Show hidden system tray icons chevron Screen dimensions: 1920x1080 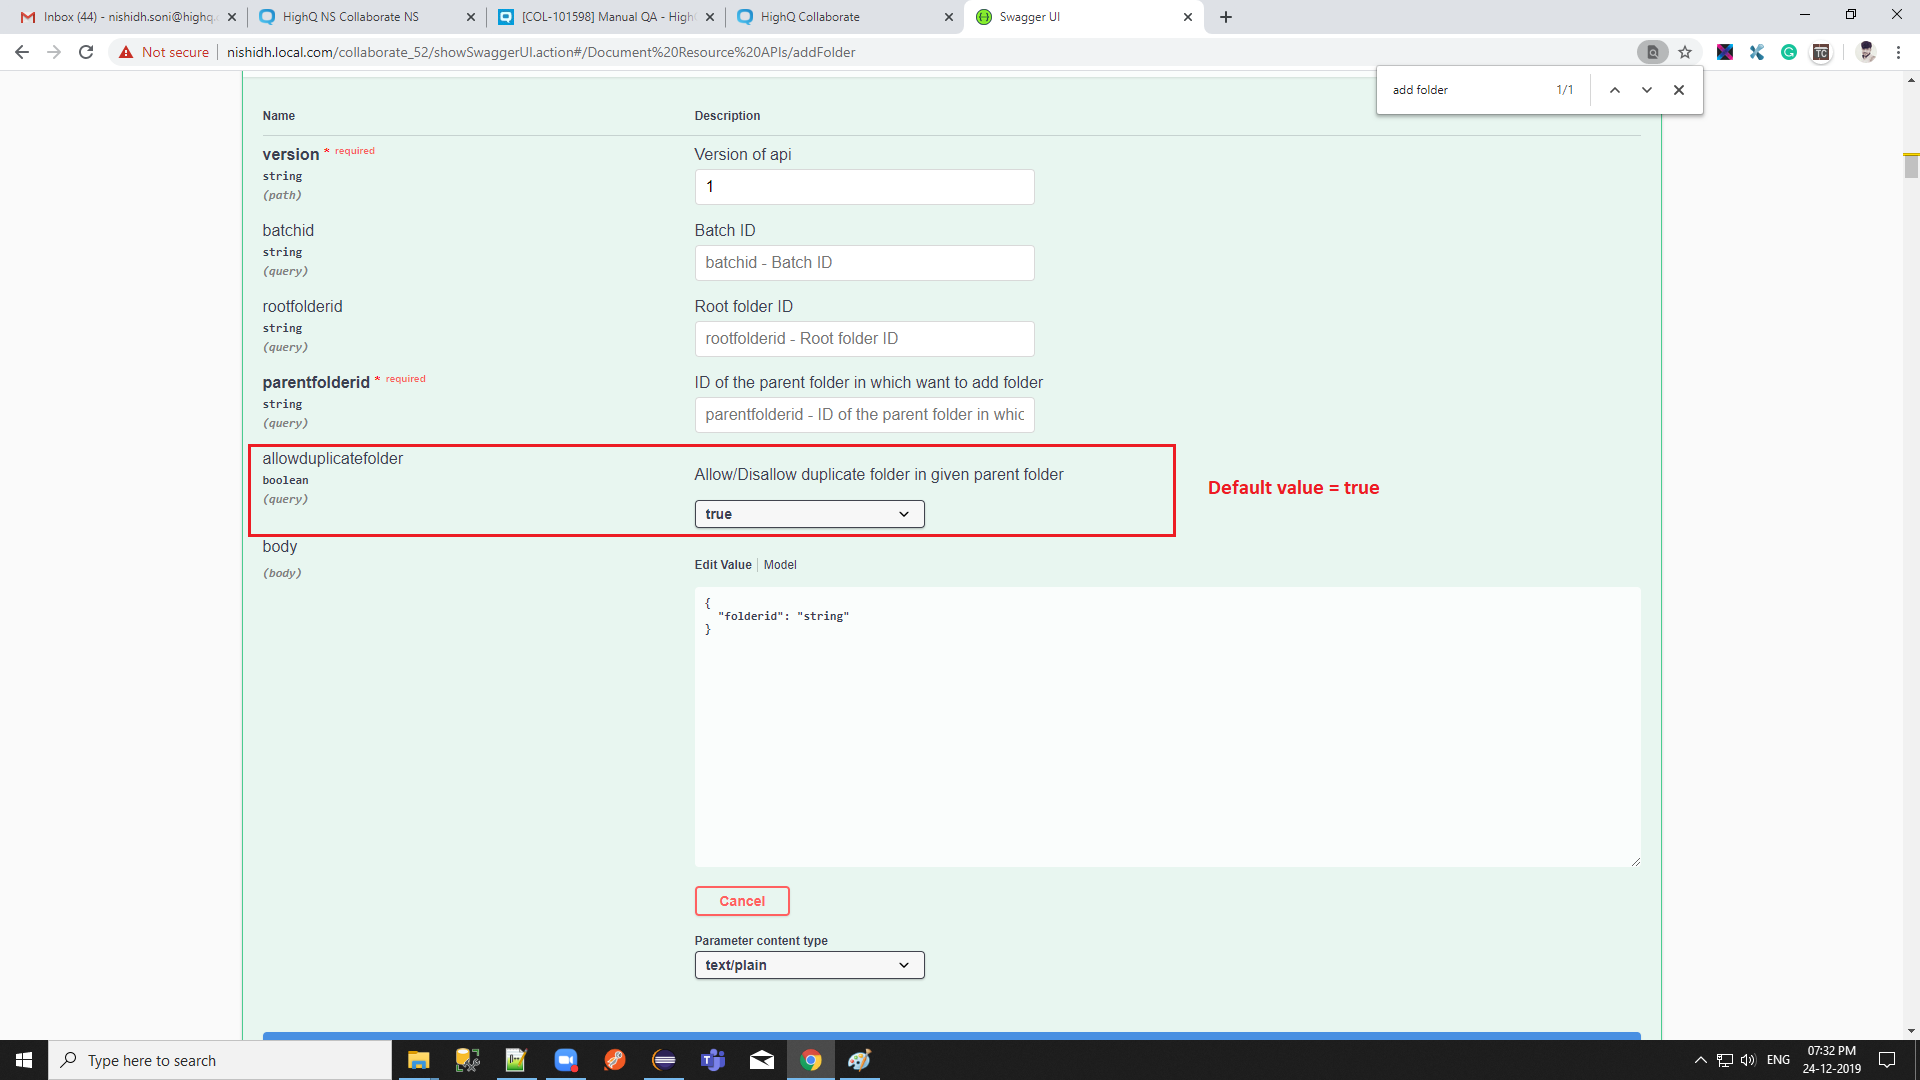click(1700, 1060)
